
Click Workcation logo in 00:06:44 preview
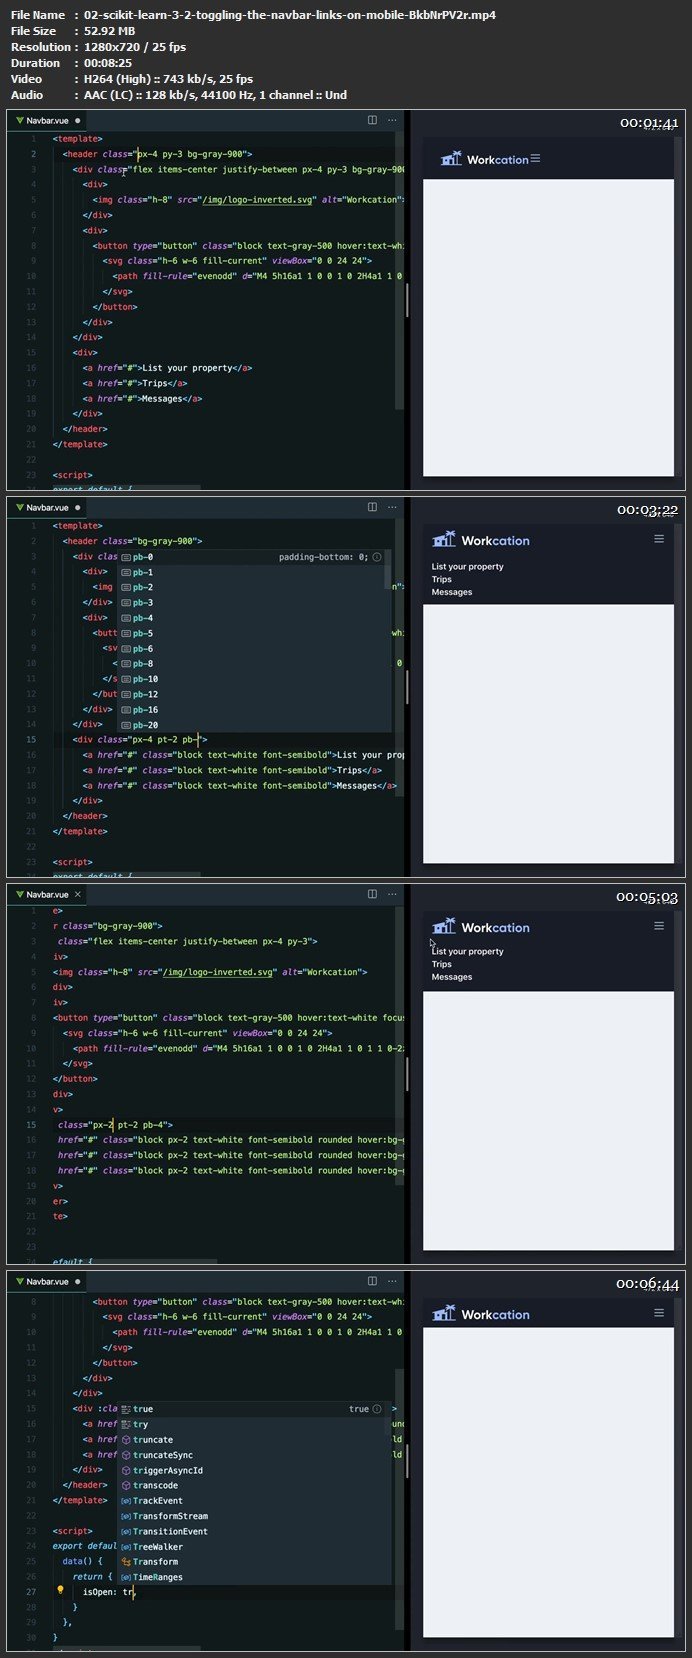[x=481, y=1314]
